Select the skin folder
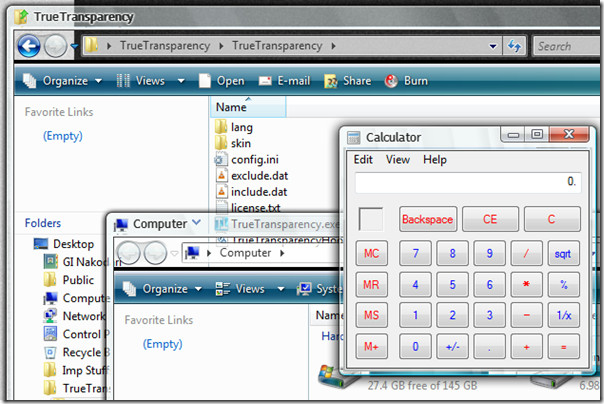 pos(233,143)
